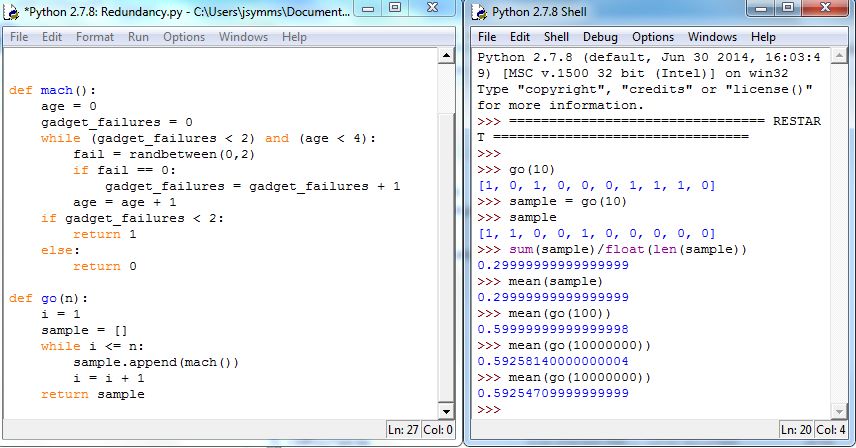Click the IDLE icon in Redundancy.py title bar
The image size is (856, 448).
[13, 13]
